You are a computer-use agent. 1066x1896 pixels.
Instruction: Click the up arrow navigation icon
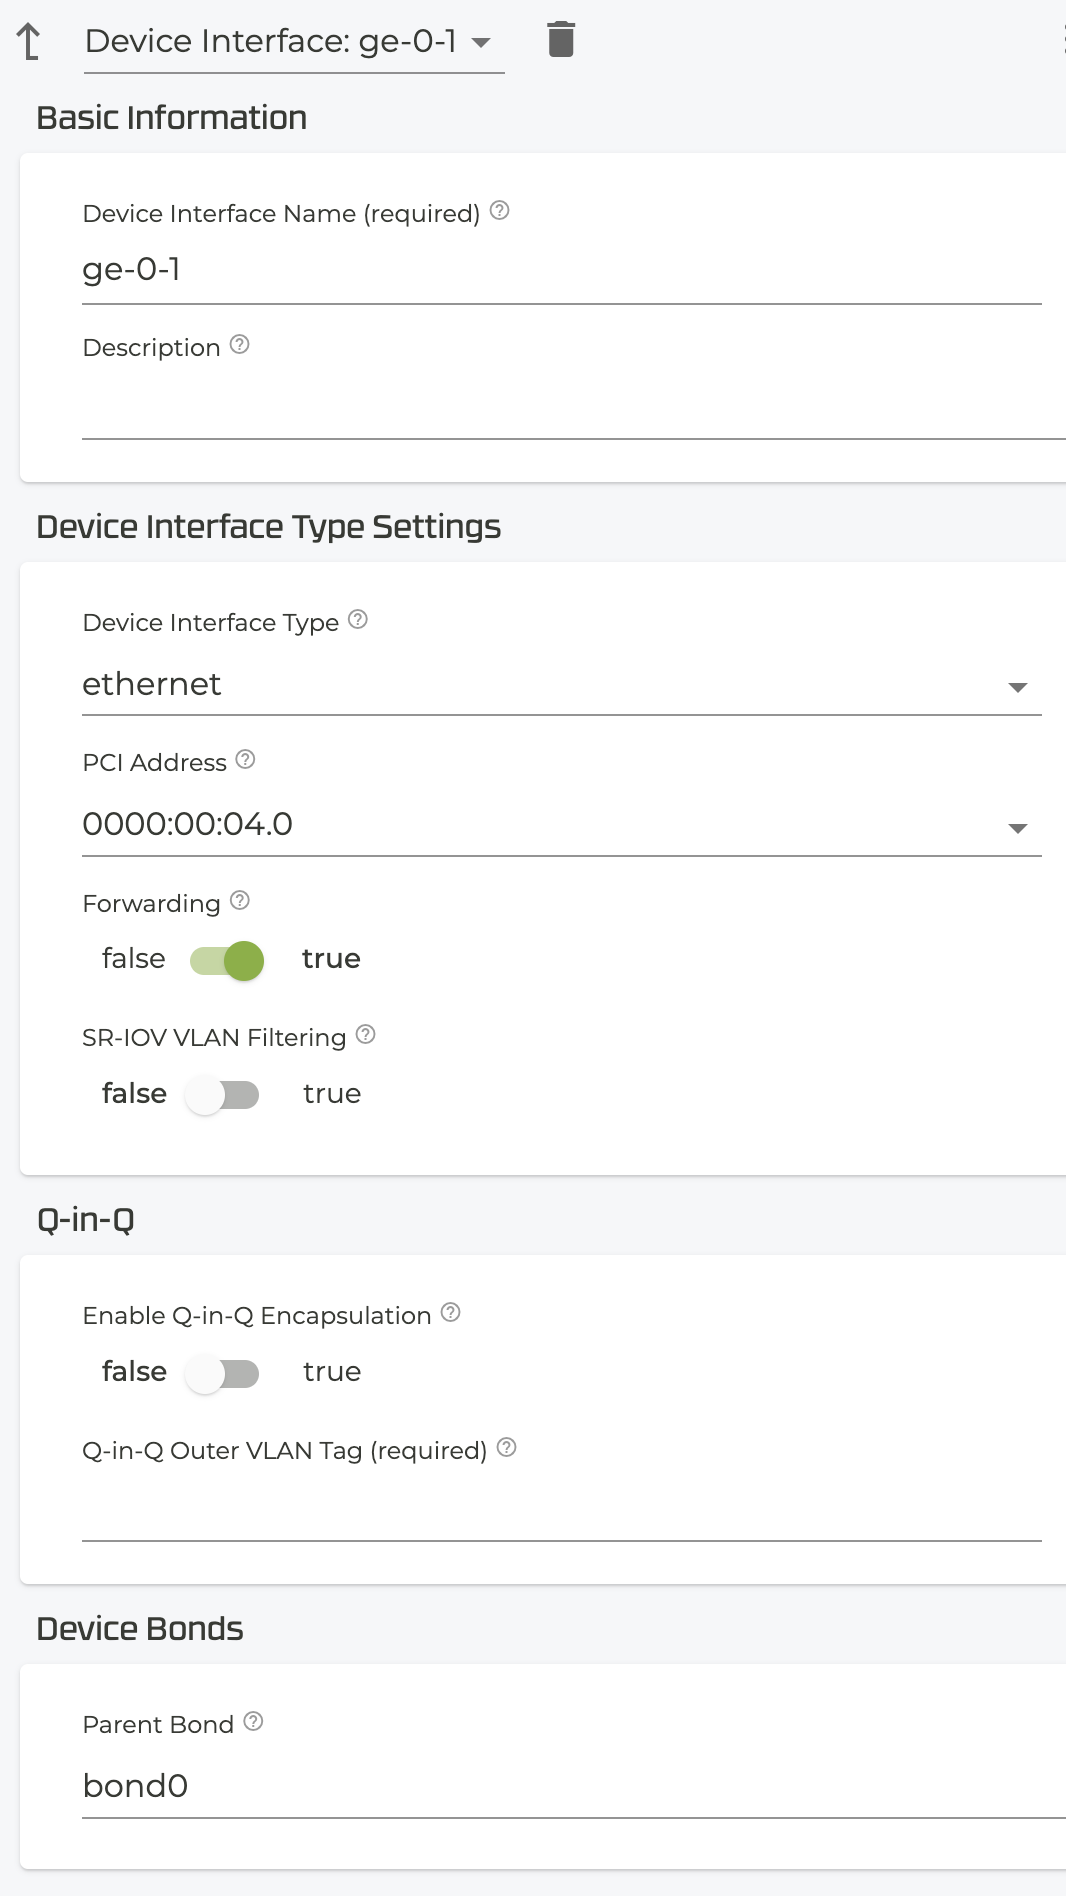click(29, 41)
